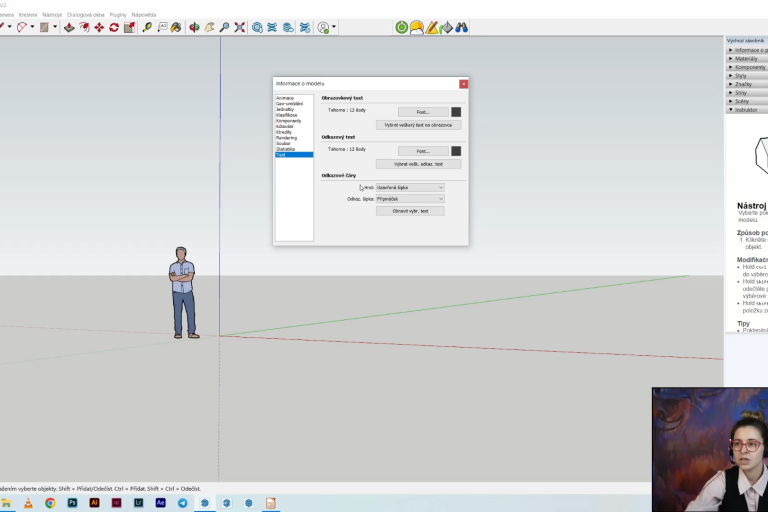Viewport: 768px width, 512px height.
Task: Click the Obnovit vybr. text button
Action: click(410, 211)
